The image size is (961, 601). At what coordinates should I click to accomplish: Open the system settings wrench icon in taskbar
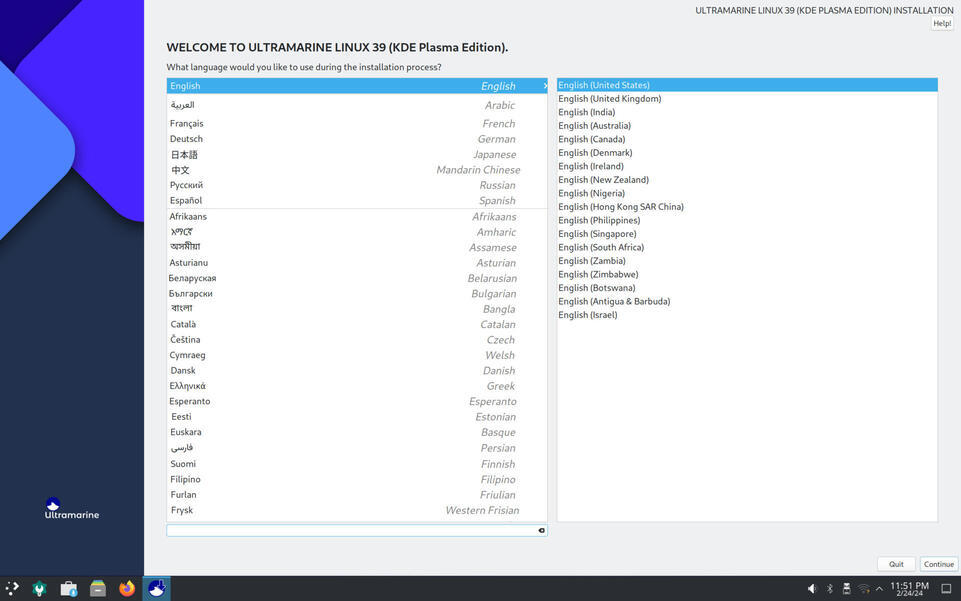point(39,589)
